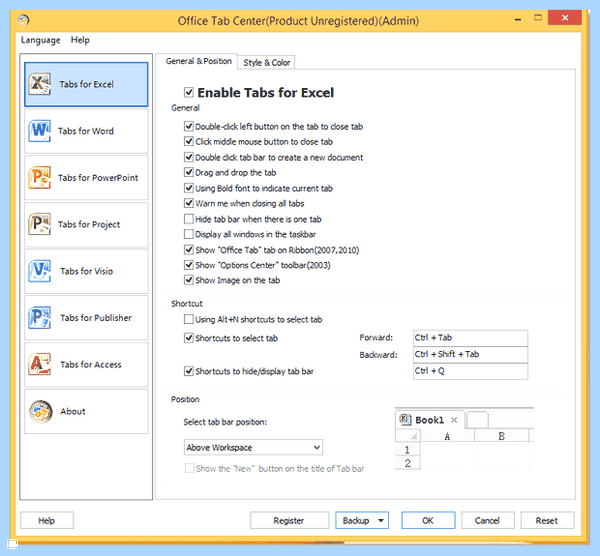Image resolution: width=600 pixels, height=556 pixels.
Task: Enable Hide tab bar when there is one tab
Action: 189,219
